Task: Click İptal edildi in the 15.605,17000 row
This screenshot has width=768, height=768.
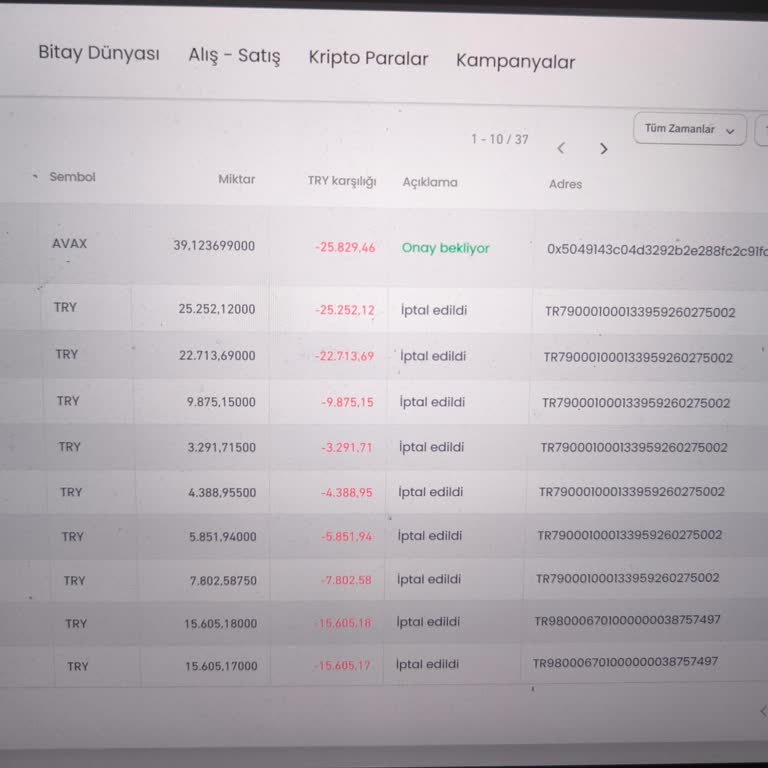Action: (x=427, y=664)
